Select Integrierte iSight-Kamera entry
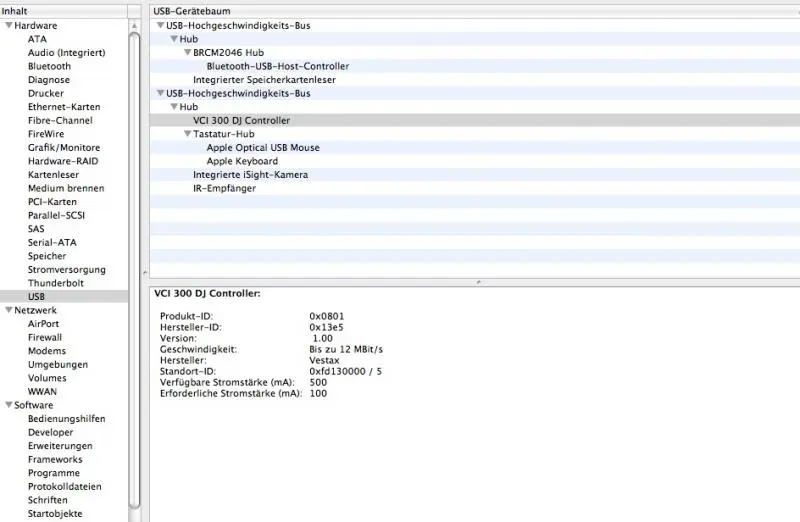Screen dimensions: 800x522 coord(250,175)
